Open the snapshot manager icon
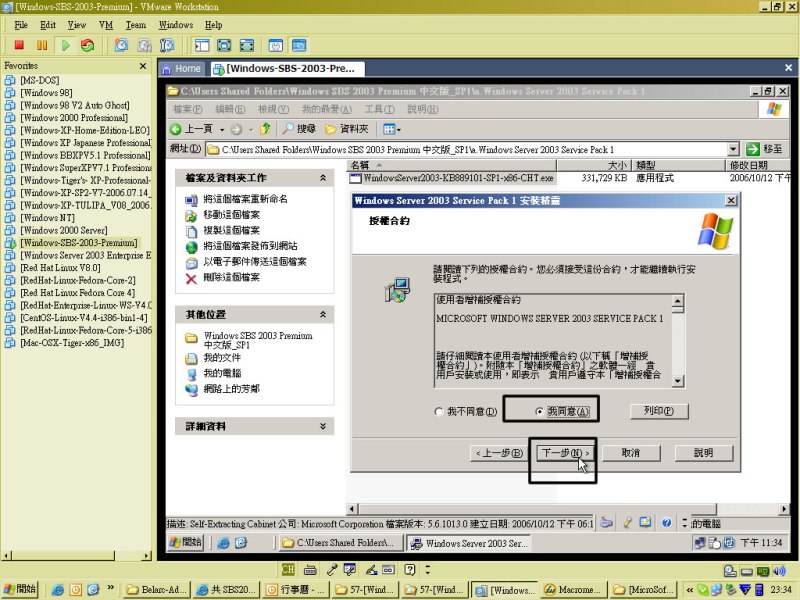 click(x=167, y=45)
